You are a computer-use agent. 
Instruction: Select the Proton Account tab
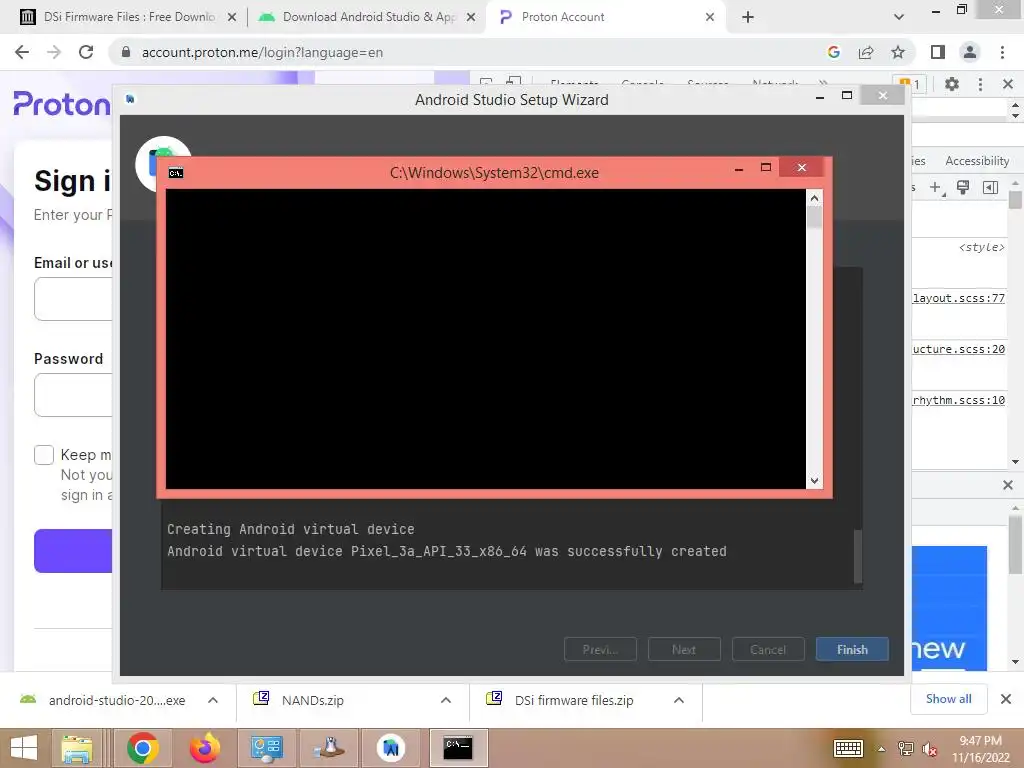[x=605, y=17]
